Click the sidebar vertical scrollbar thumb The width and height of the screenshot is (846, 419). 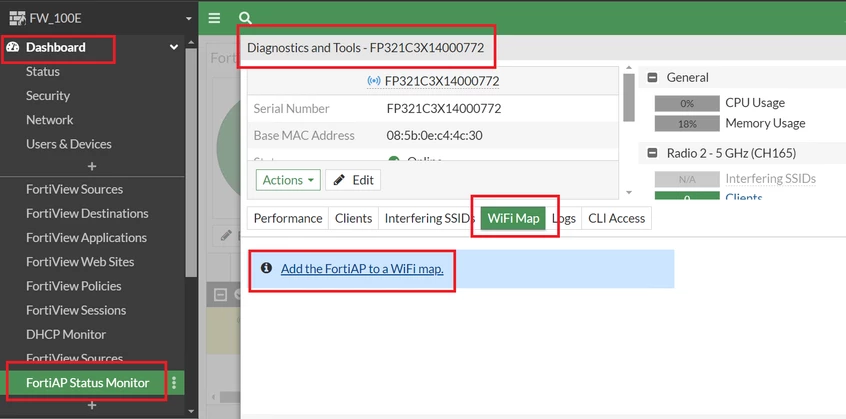[x=191, y=162]
